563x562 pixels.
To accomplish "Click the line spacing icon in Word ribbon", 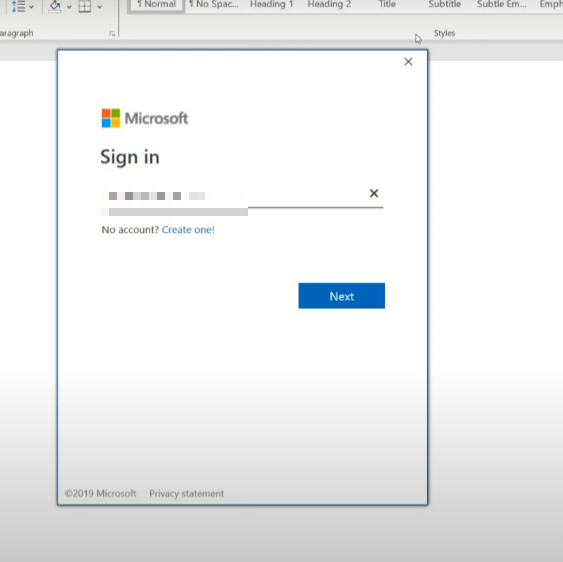I will click(18, 6).
